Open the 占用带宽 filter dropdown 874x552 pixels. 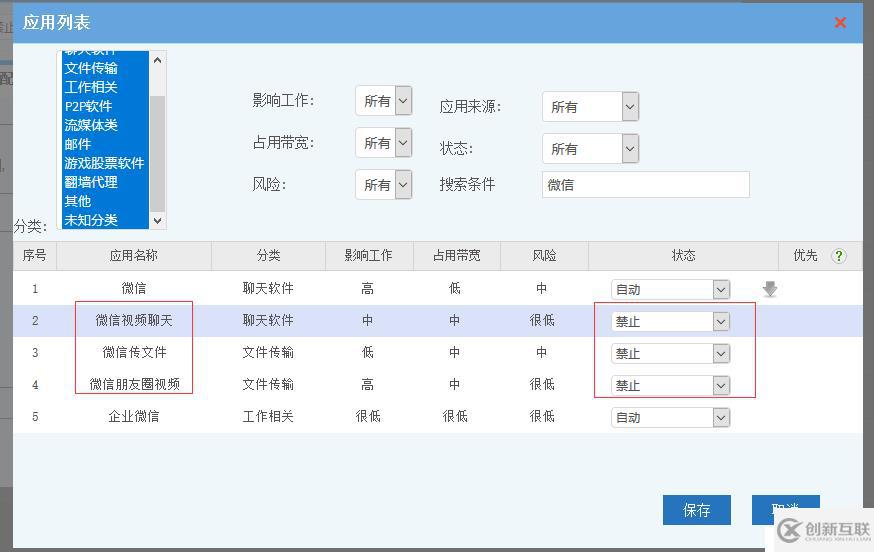coord(383,143)
